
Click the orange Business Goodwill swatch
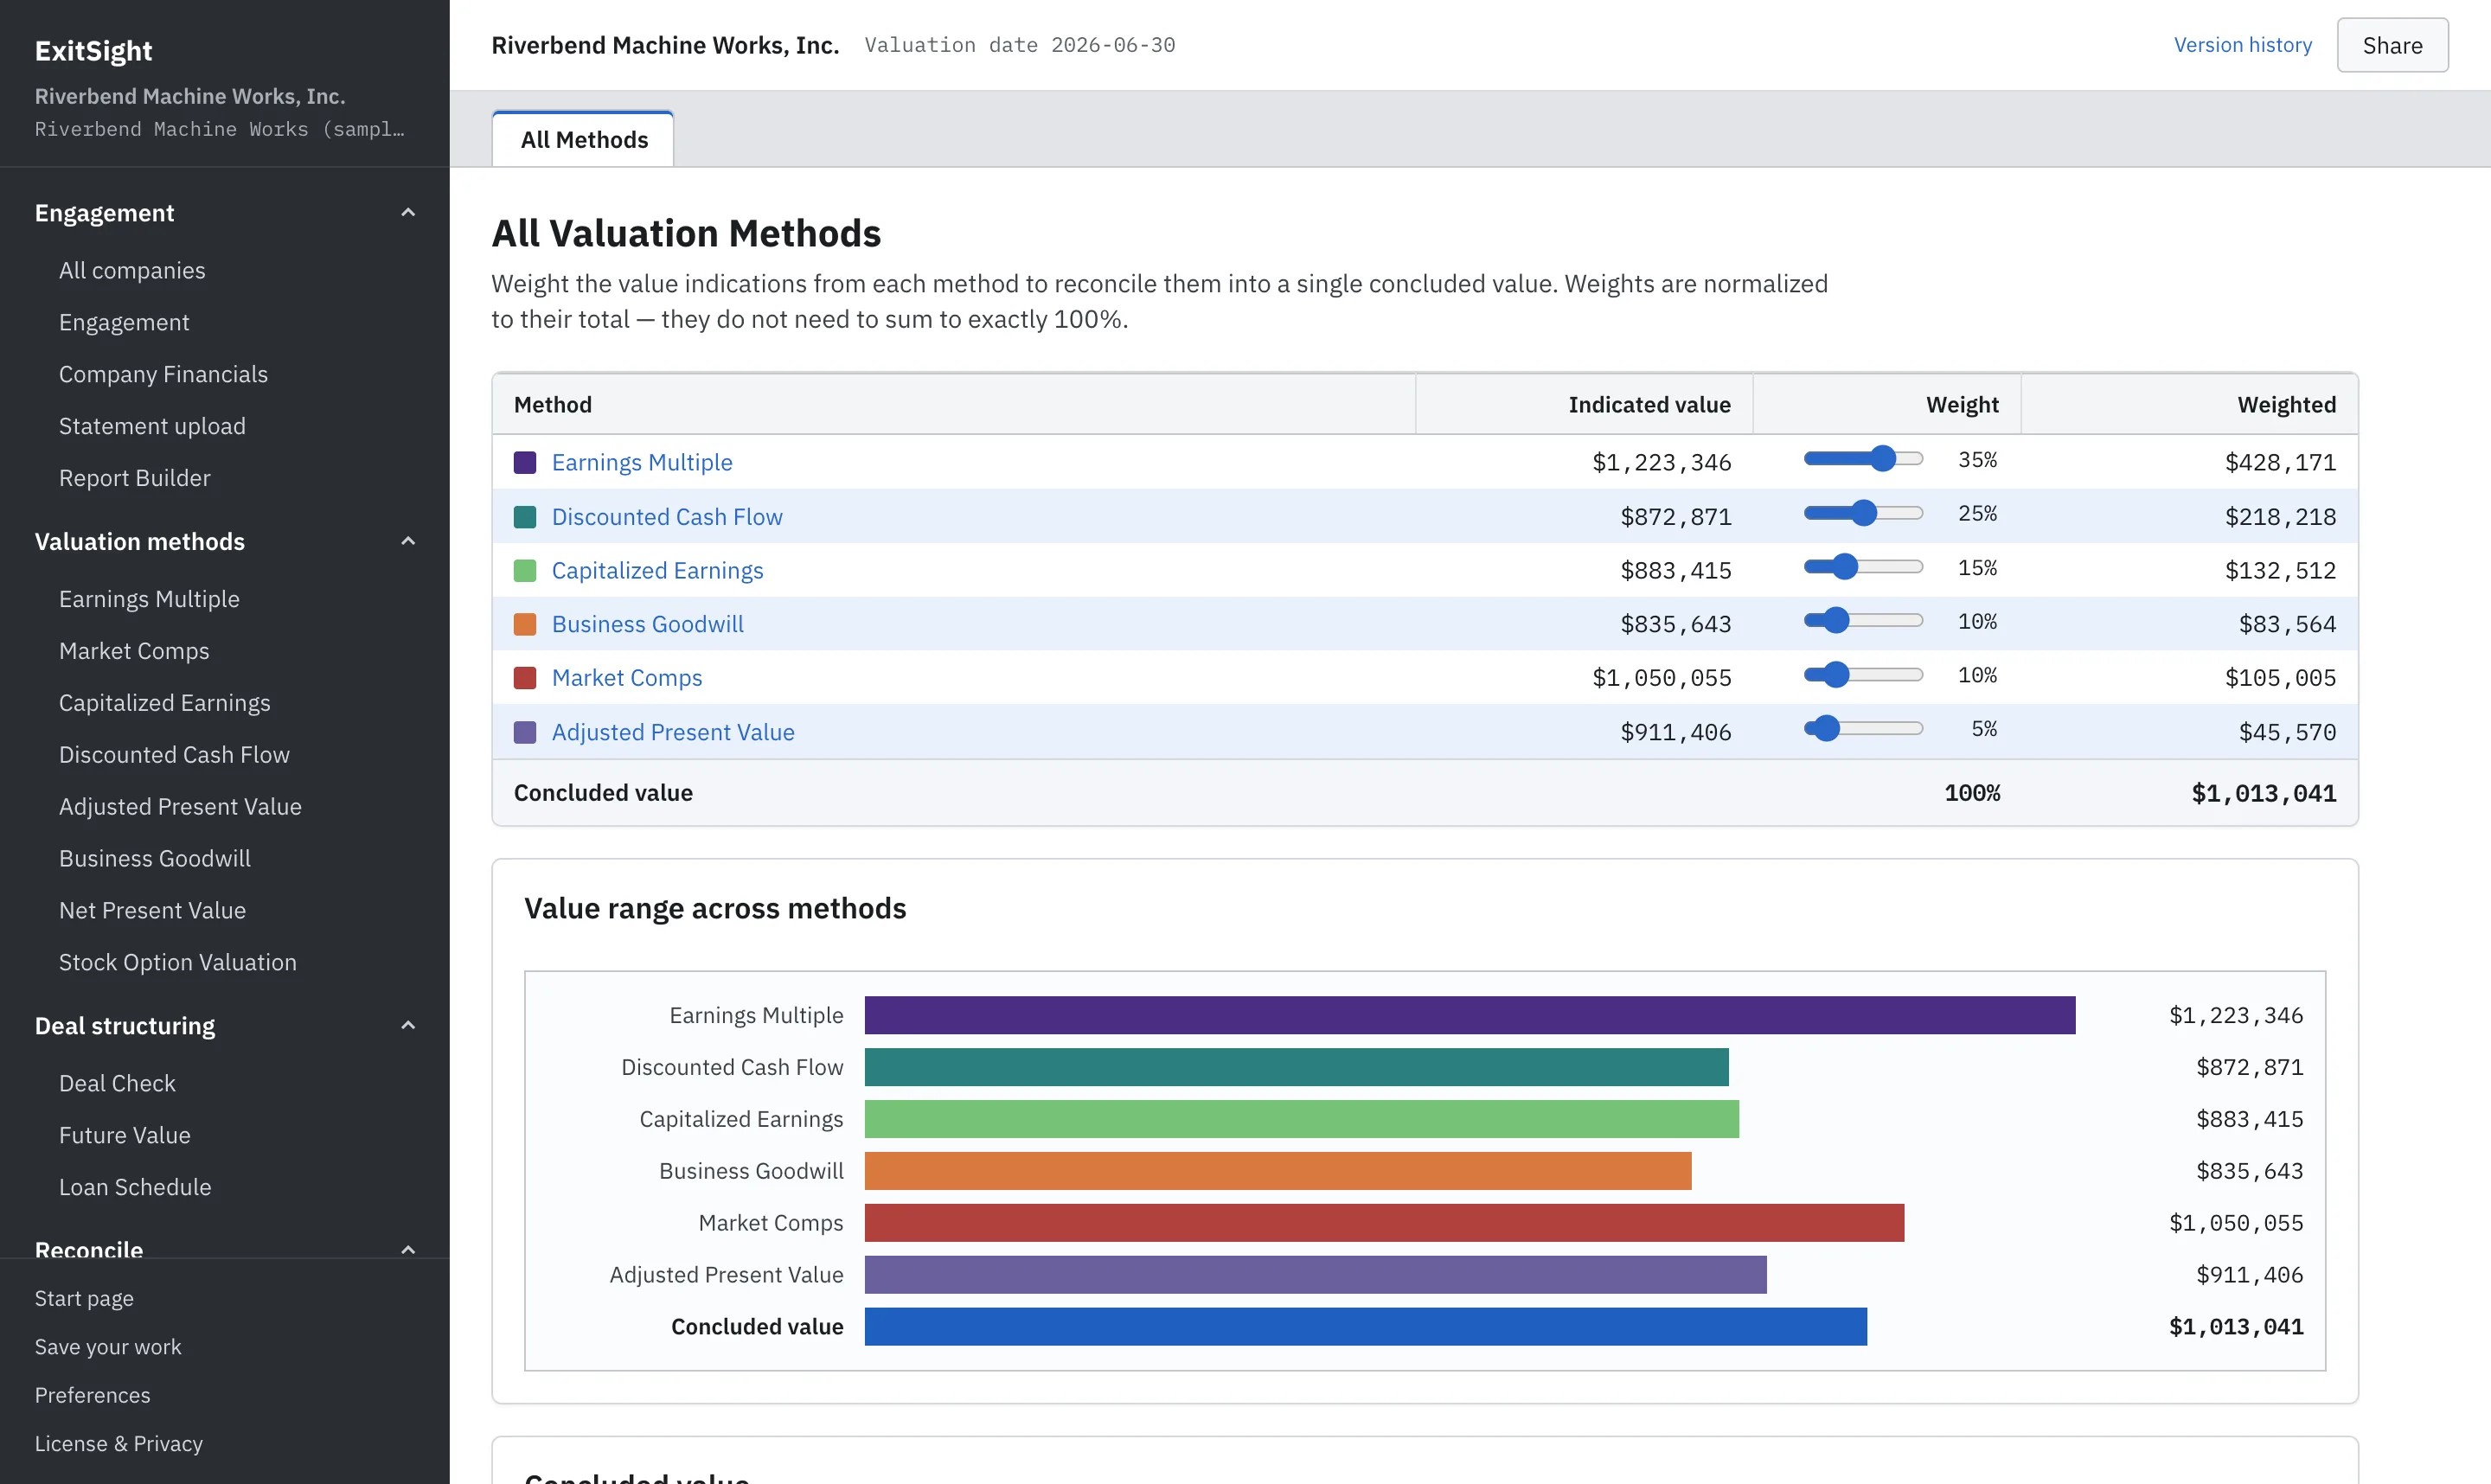point(525,624)
